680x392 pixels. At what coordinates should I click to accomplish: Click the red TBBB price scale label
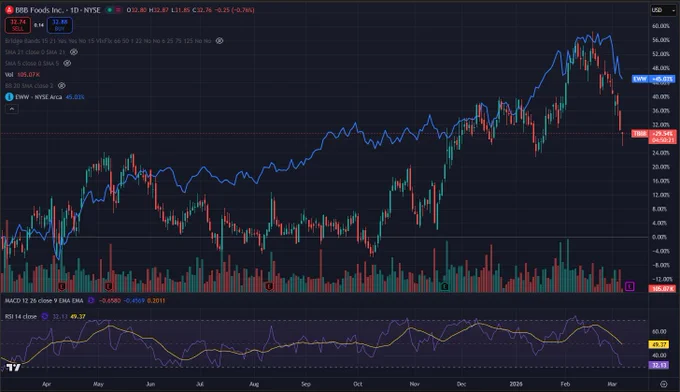tap(654, 136)
